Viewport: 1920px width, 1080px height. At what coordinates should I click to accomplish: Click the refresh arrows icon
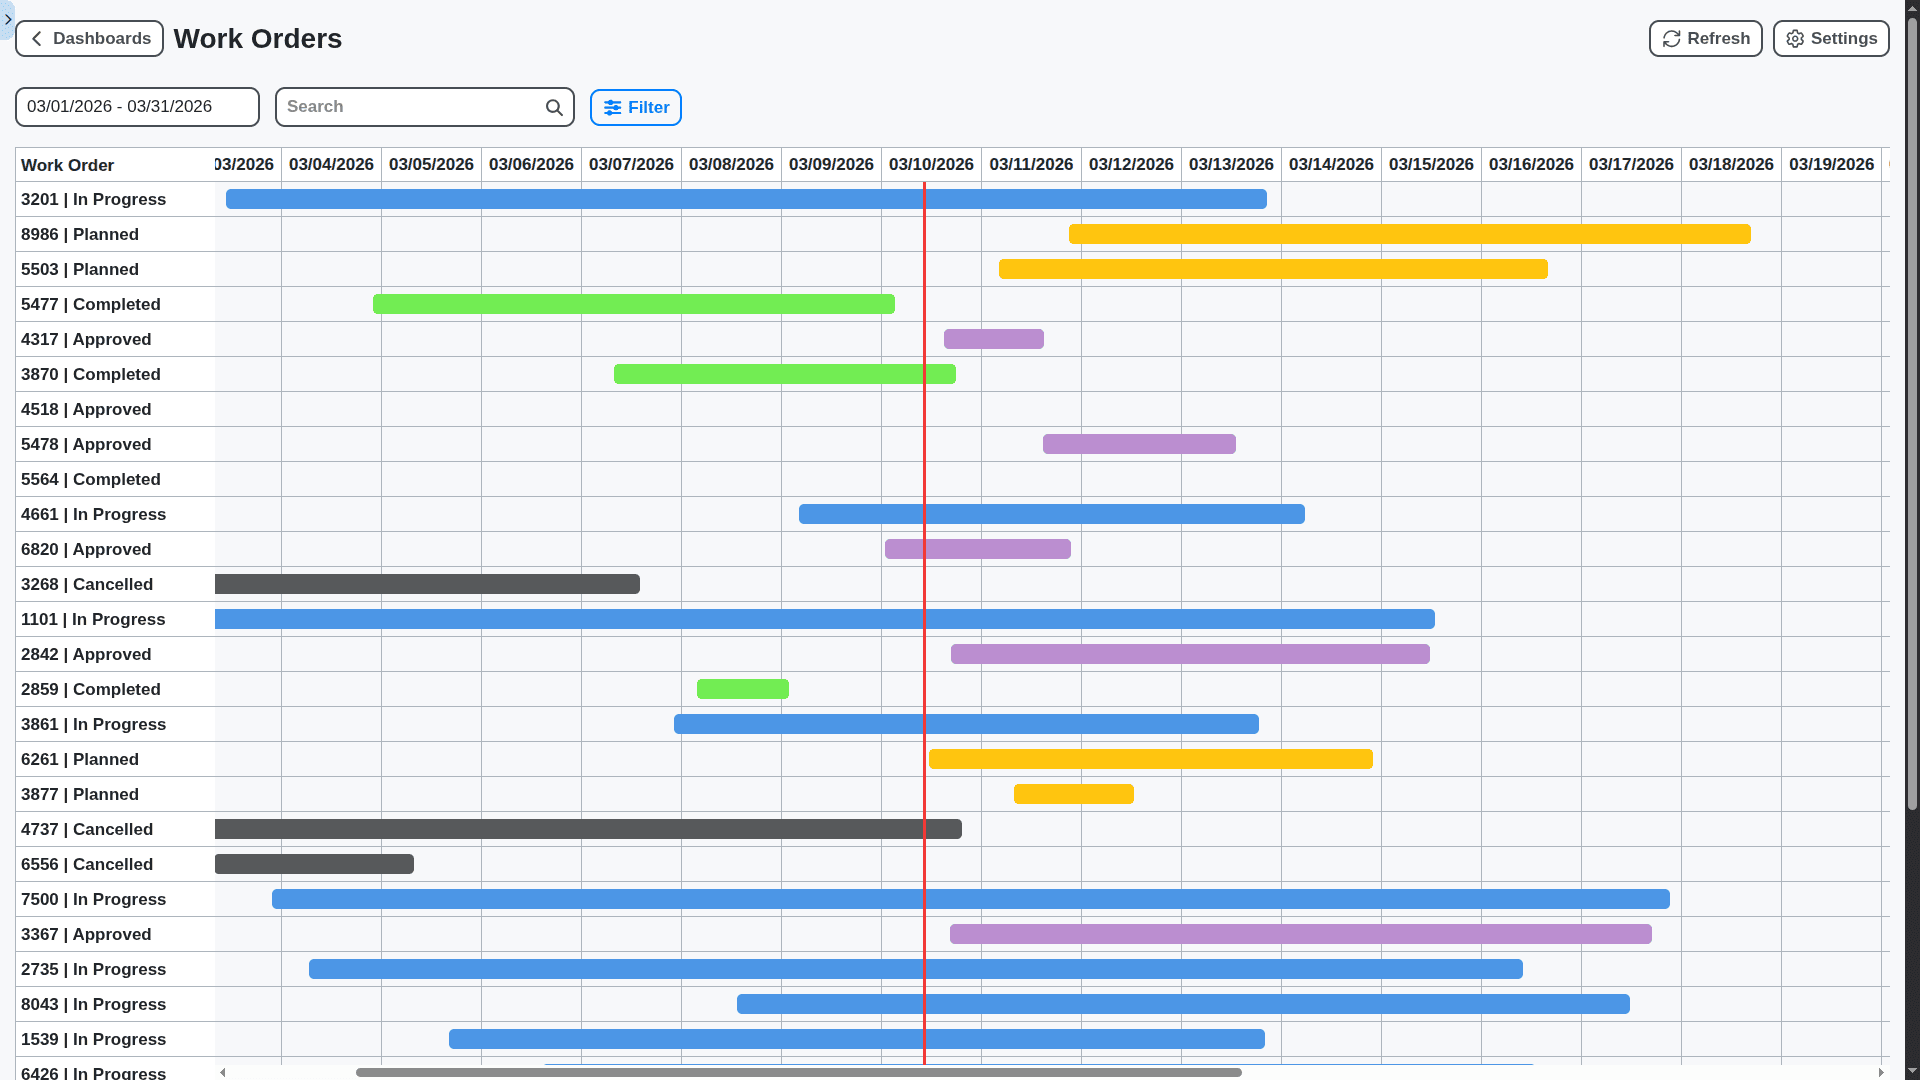(1670, 38)
